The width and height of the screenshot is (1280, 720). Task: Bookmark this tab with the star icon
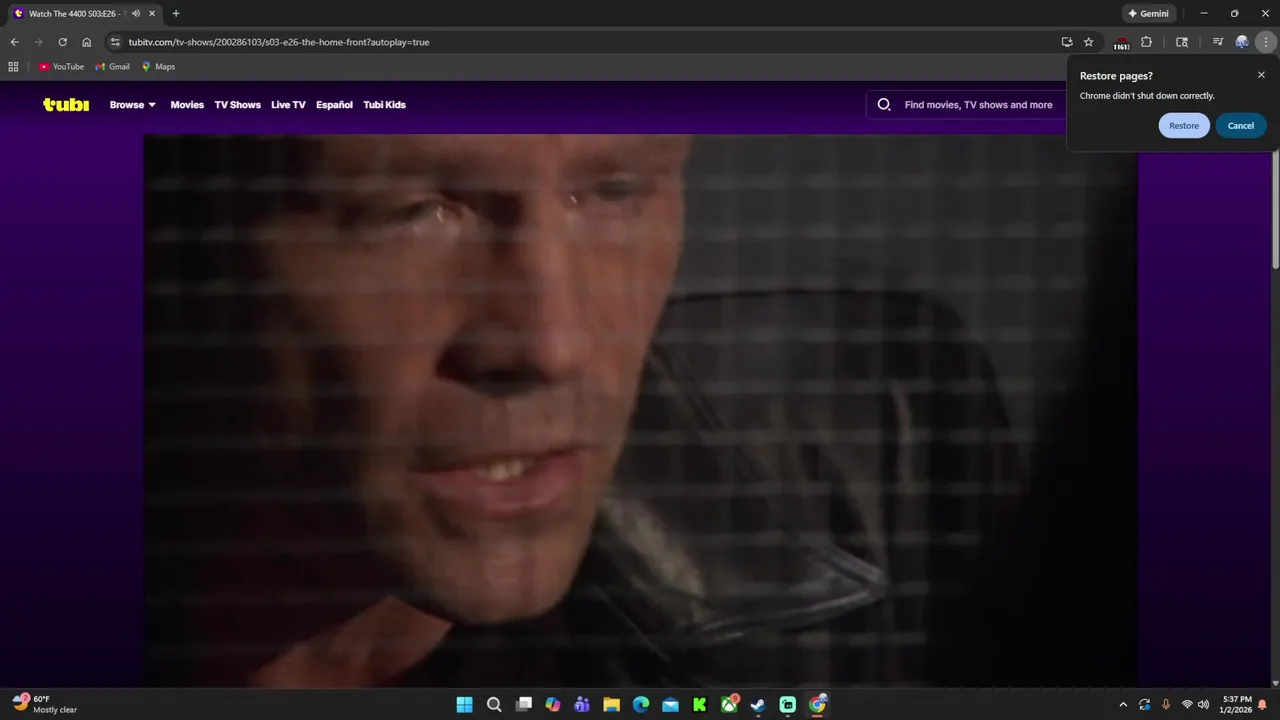coord(1089,42)
